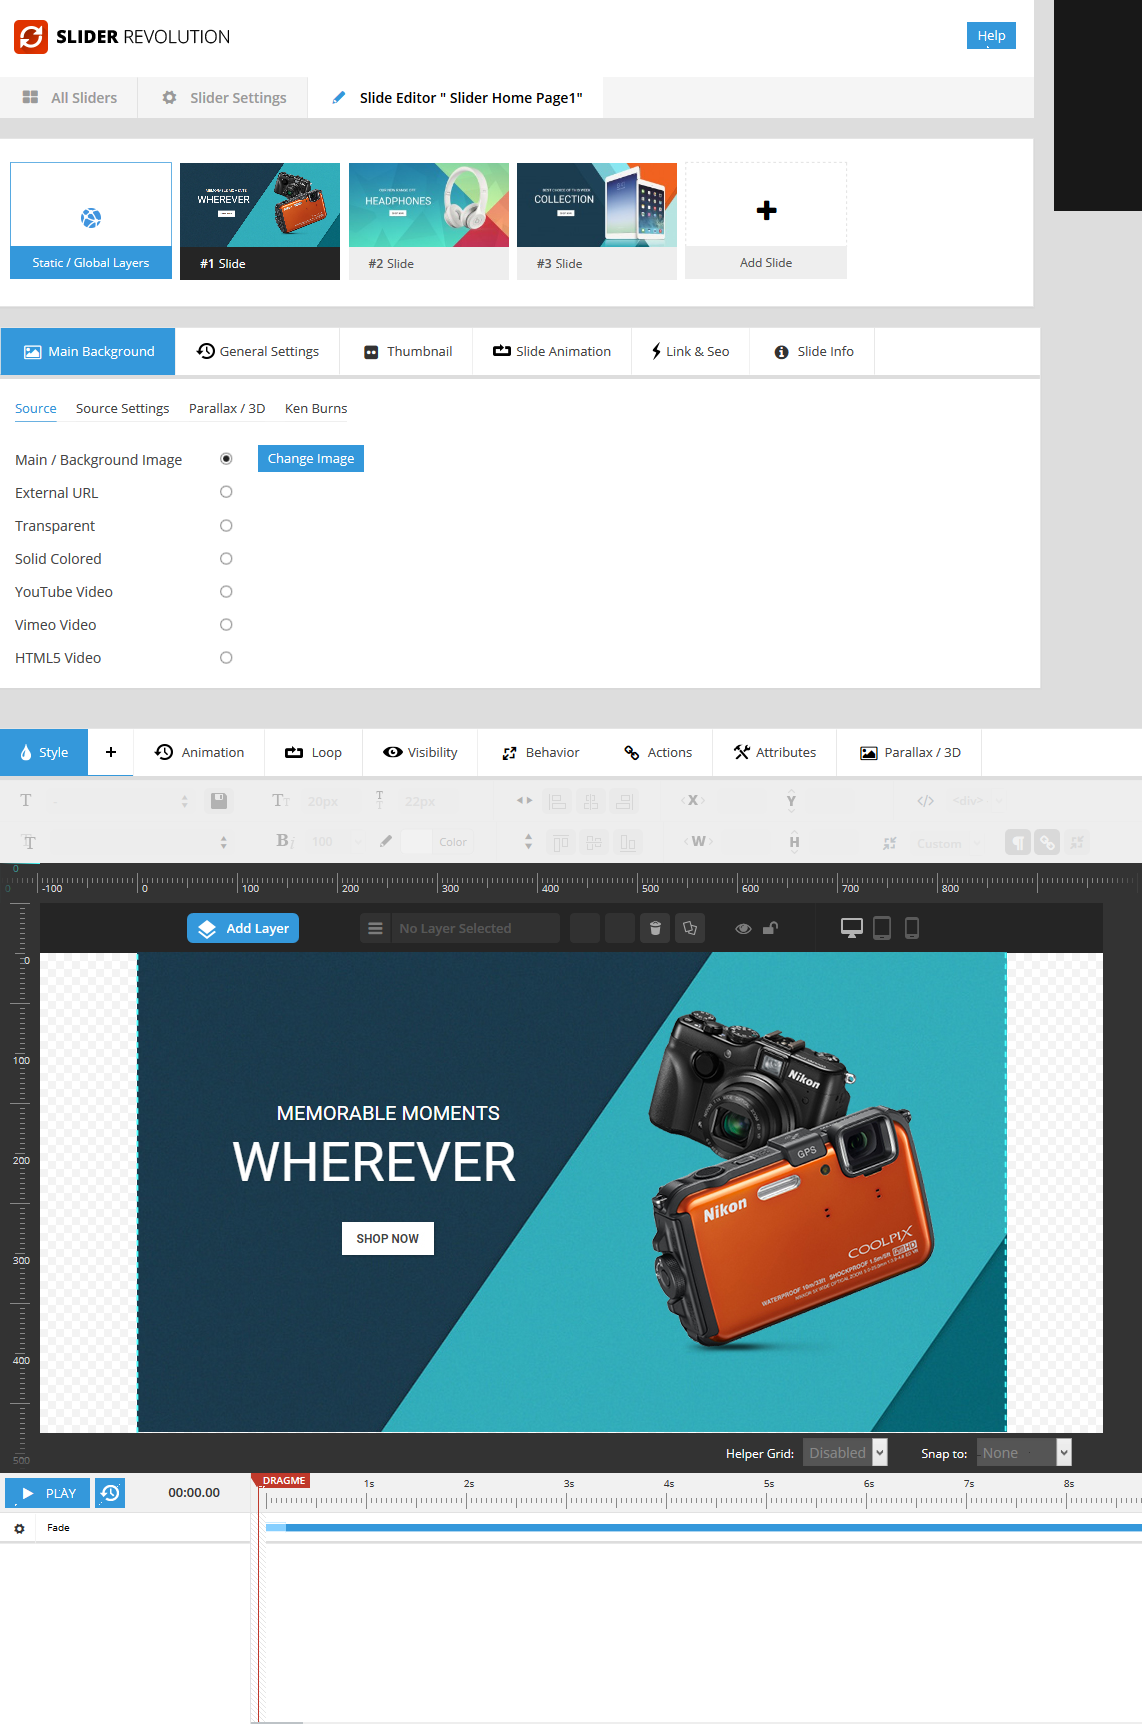Open the layer Animation tab

point(200,752)
